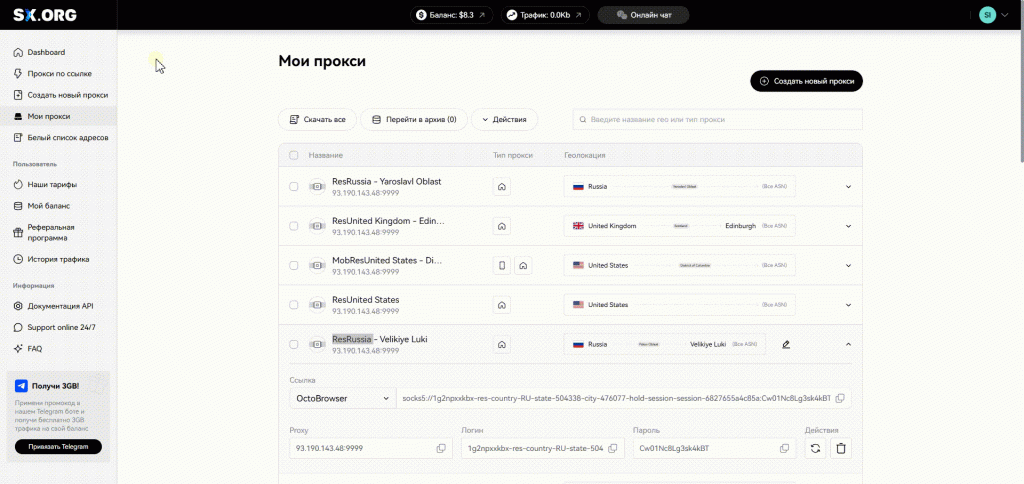Click home icon in MobResUnited States row

(x=524, y=265)
